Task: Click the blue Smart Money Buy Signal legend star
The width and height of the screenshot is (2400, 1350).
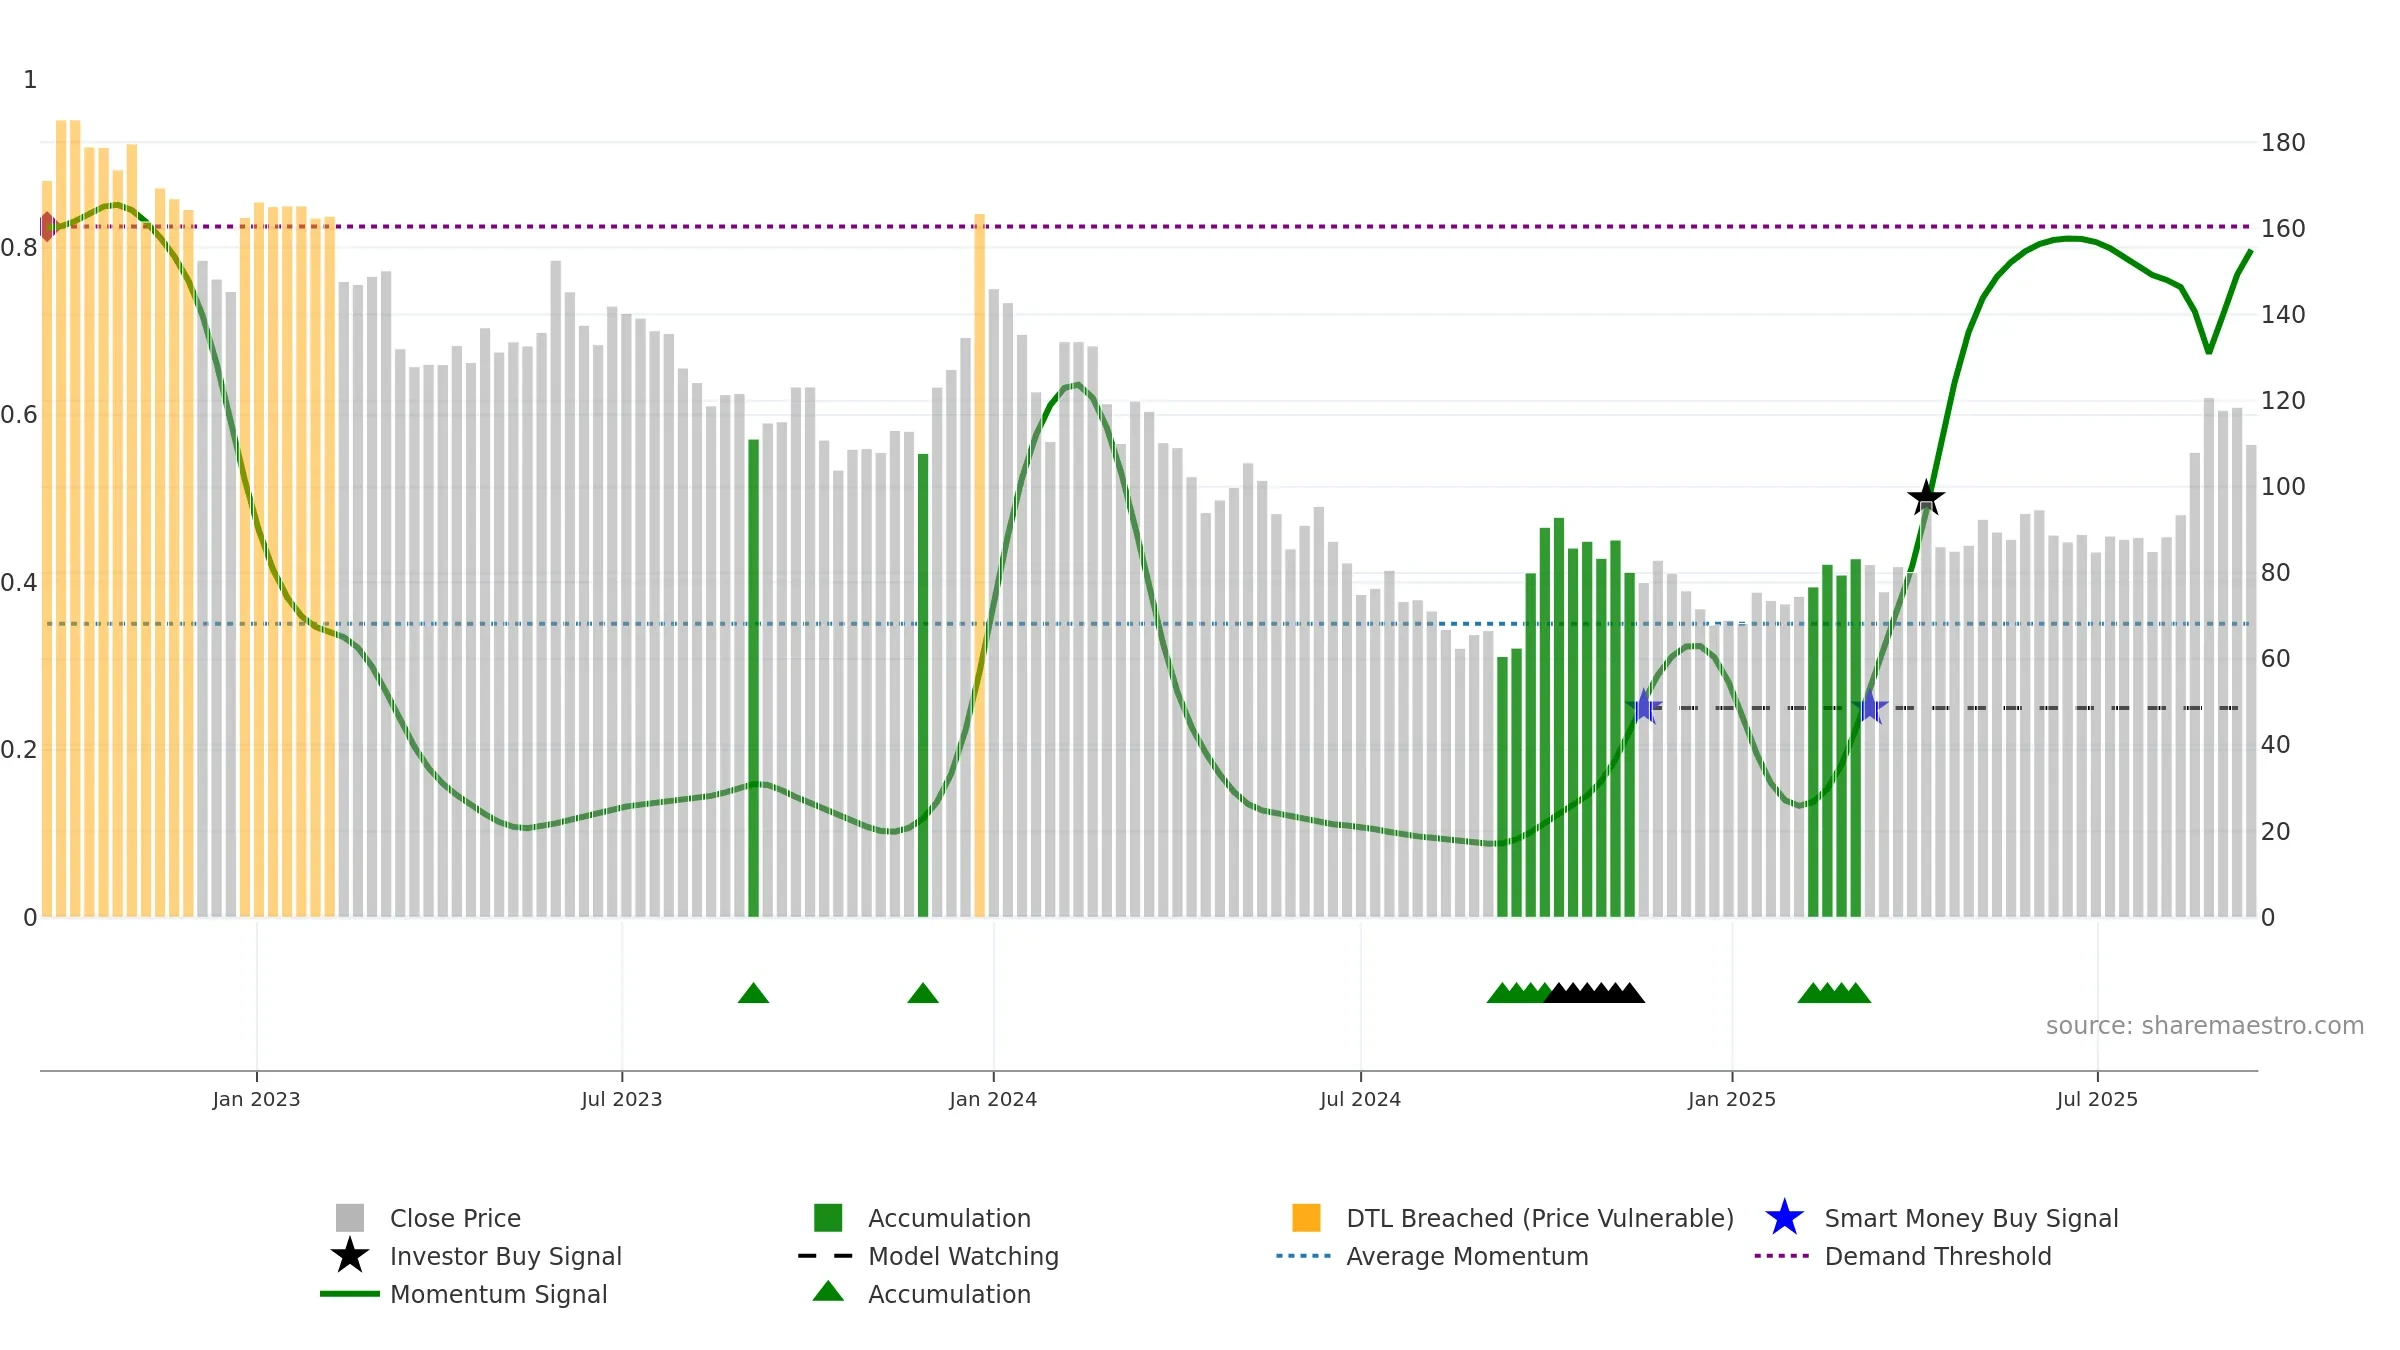Action: [x=1785, y=1218]
